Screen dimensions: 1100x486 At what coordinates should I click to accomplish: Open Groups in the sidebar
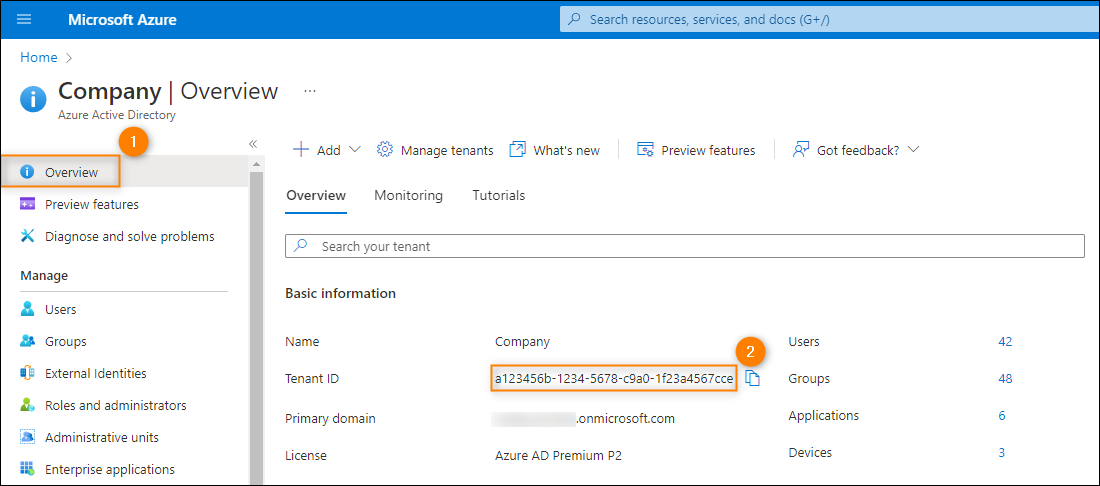pos(65,342)
